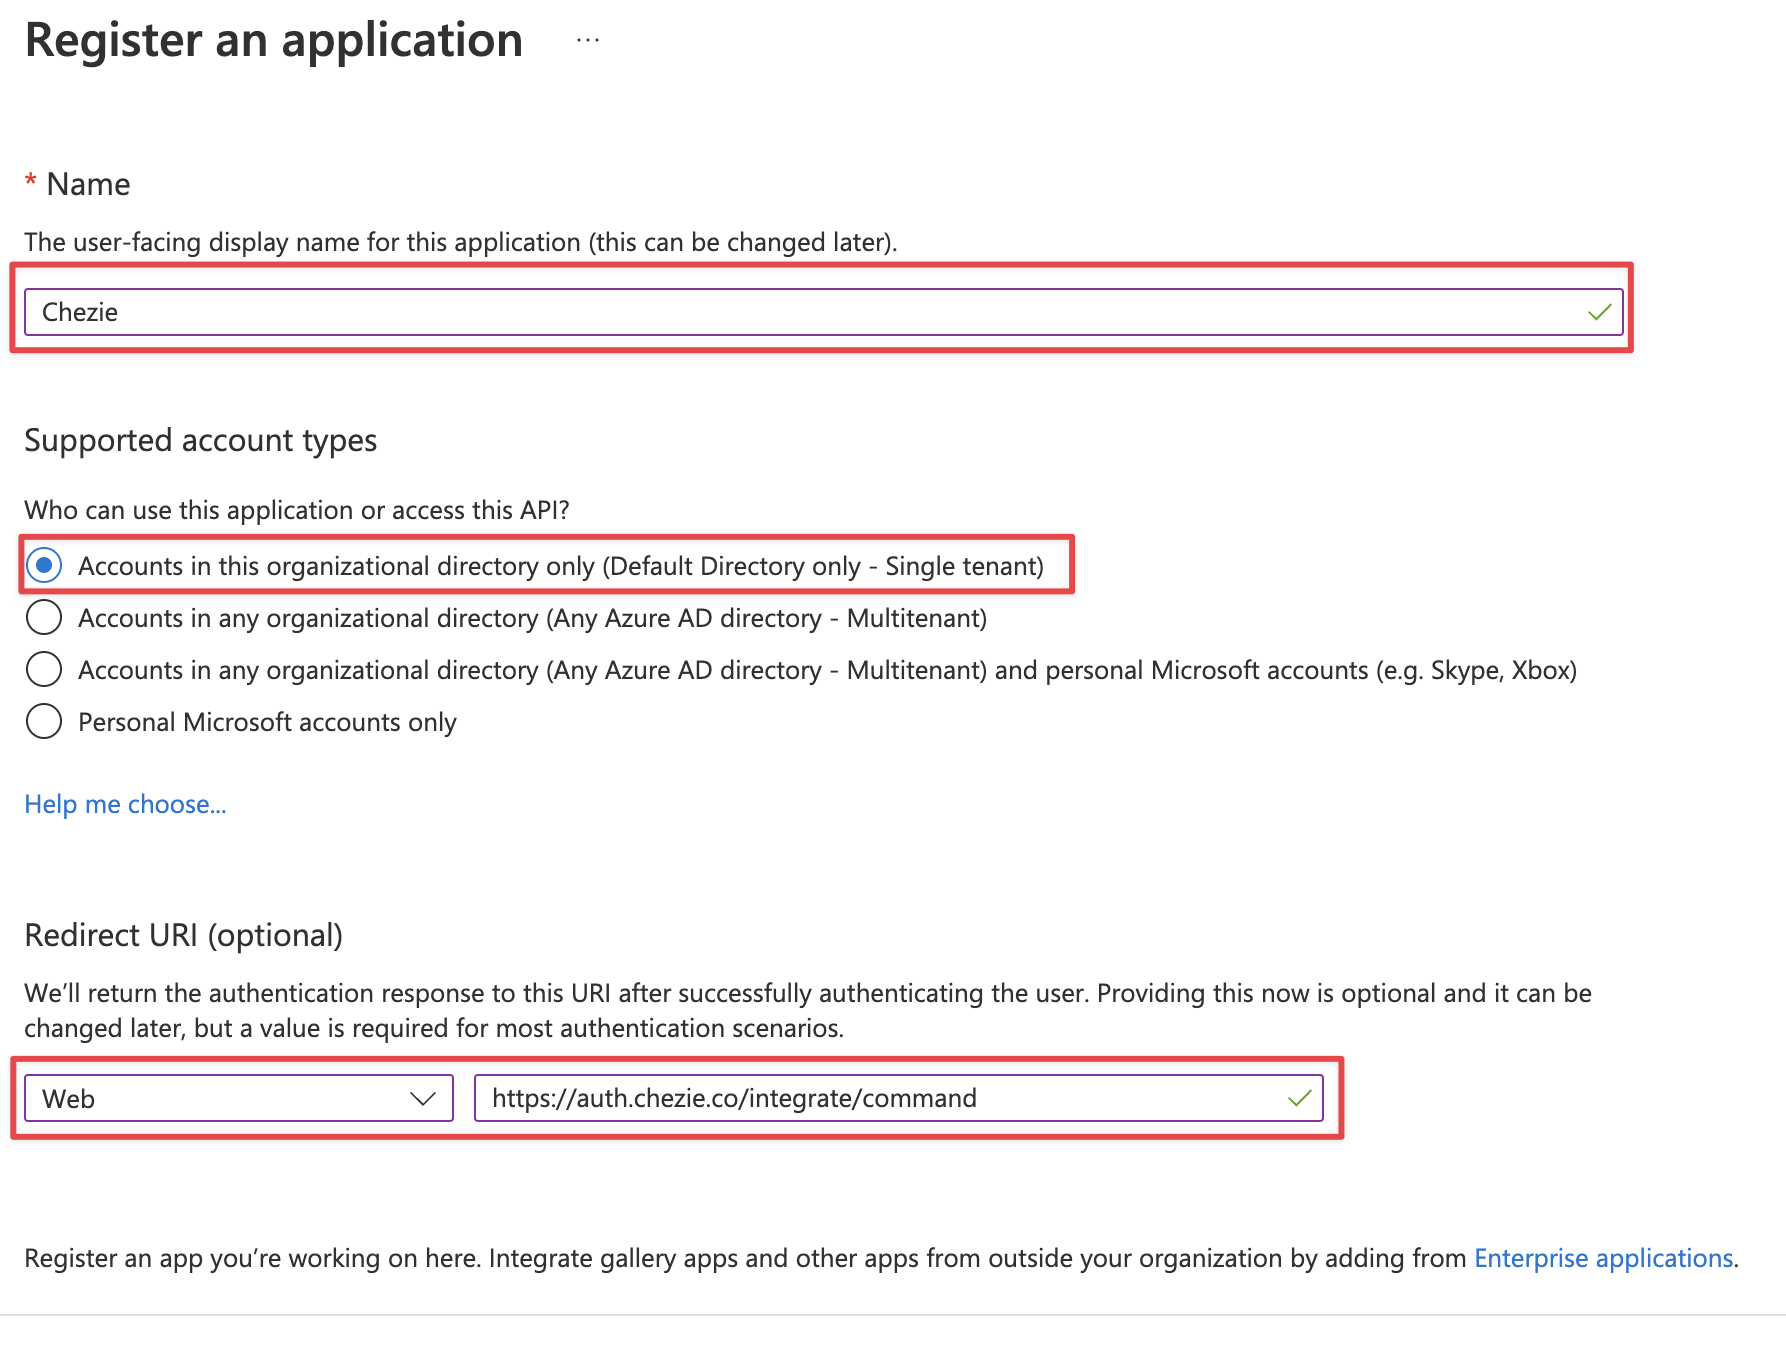Click 'The user-facing display name' description text

(x=461, y=242)
